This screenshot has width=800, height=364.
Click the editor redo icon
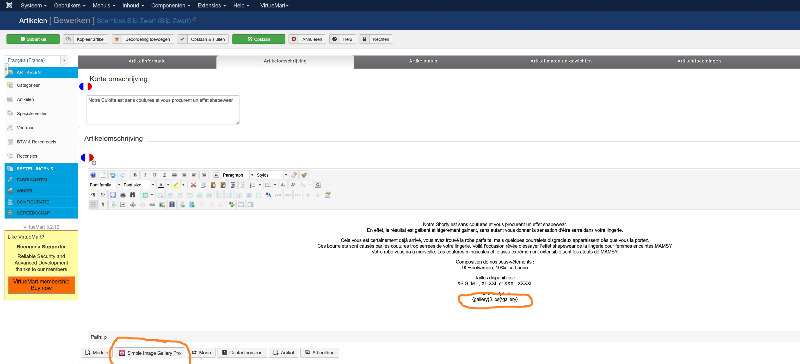pyautogui.click(x=122, y=175)
